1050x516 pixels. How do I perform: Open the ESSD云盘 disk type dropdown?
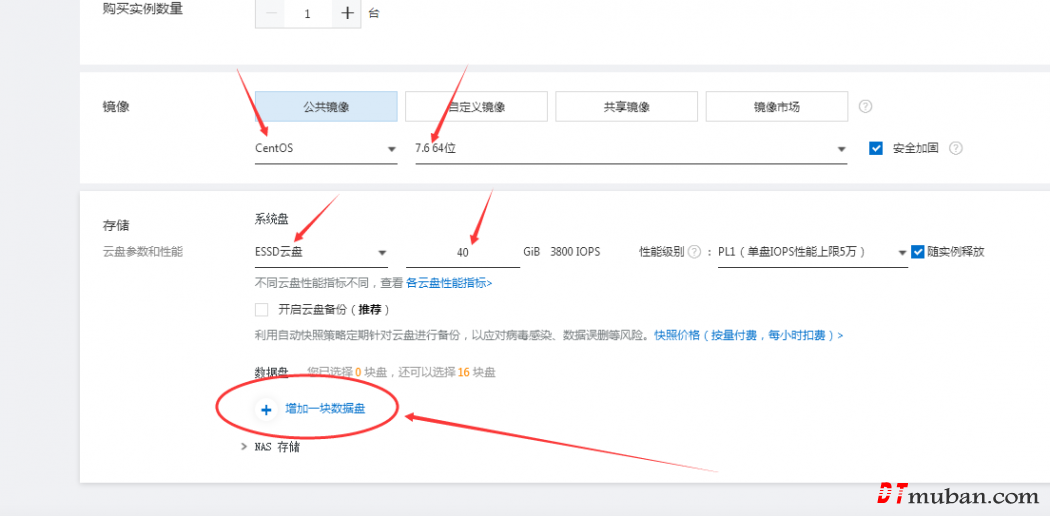[321, 252]
